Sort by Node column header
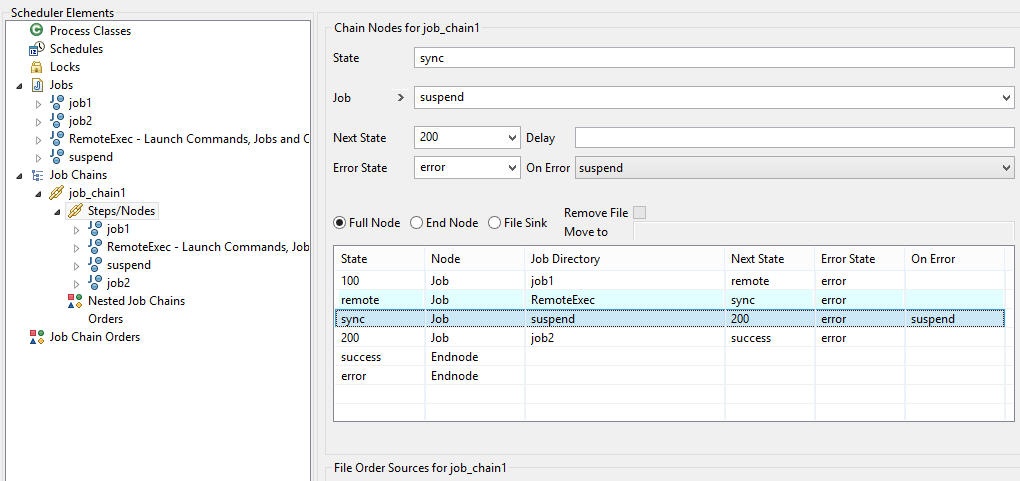Screen dimensions: 1020x481 click(x=475, y=258)
